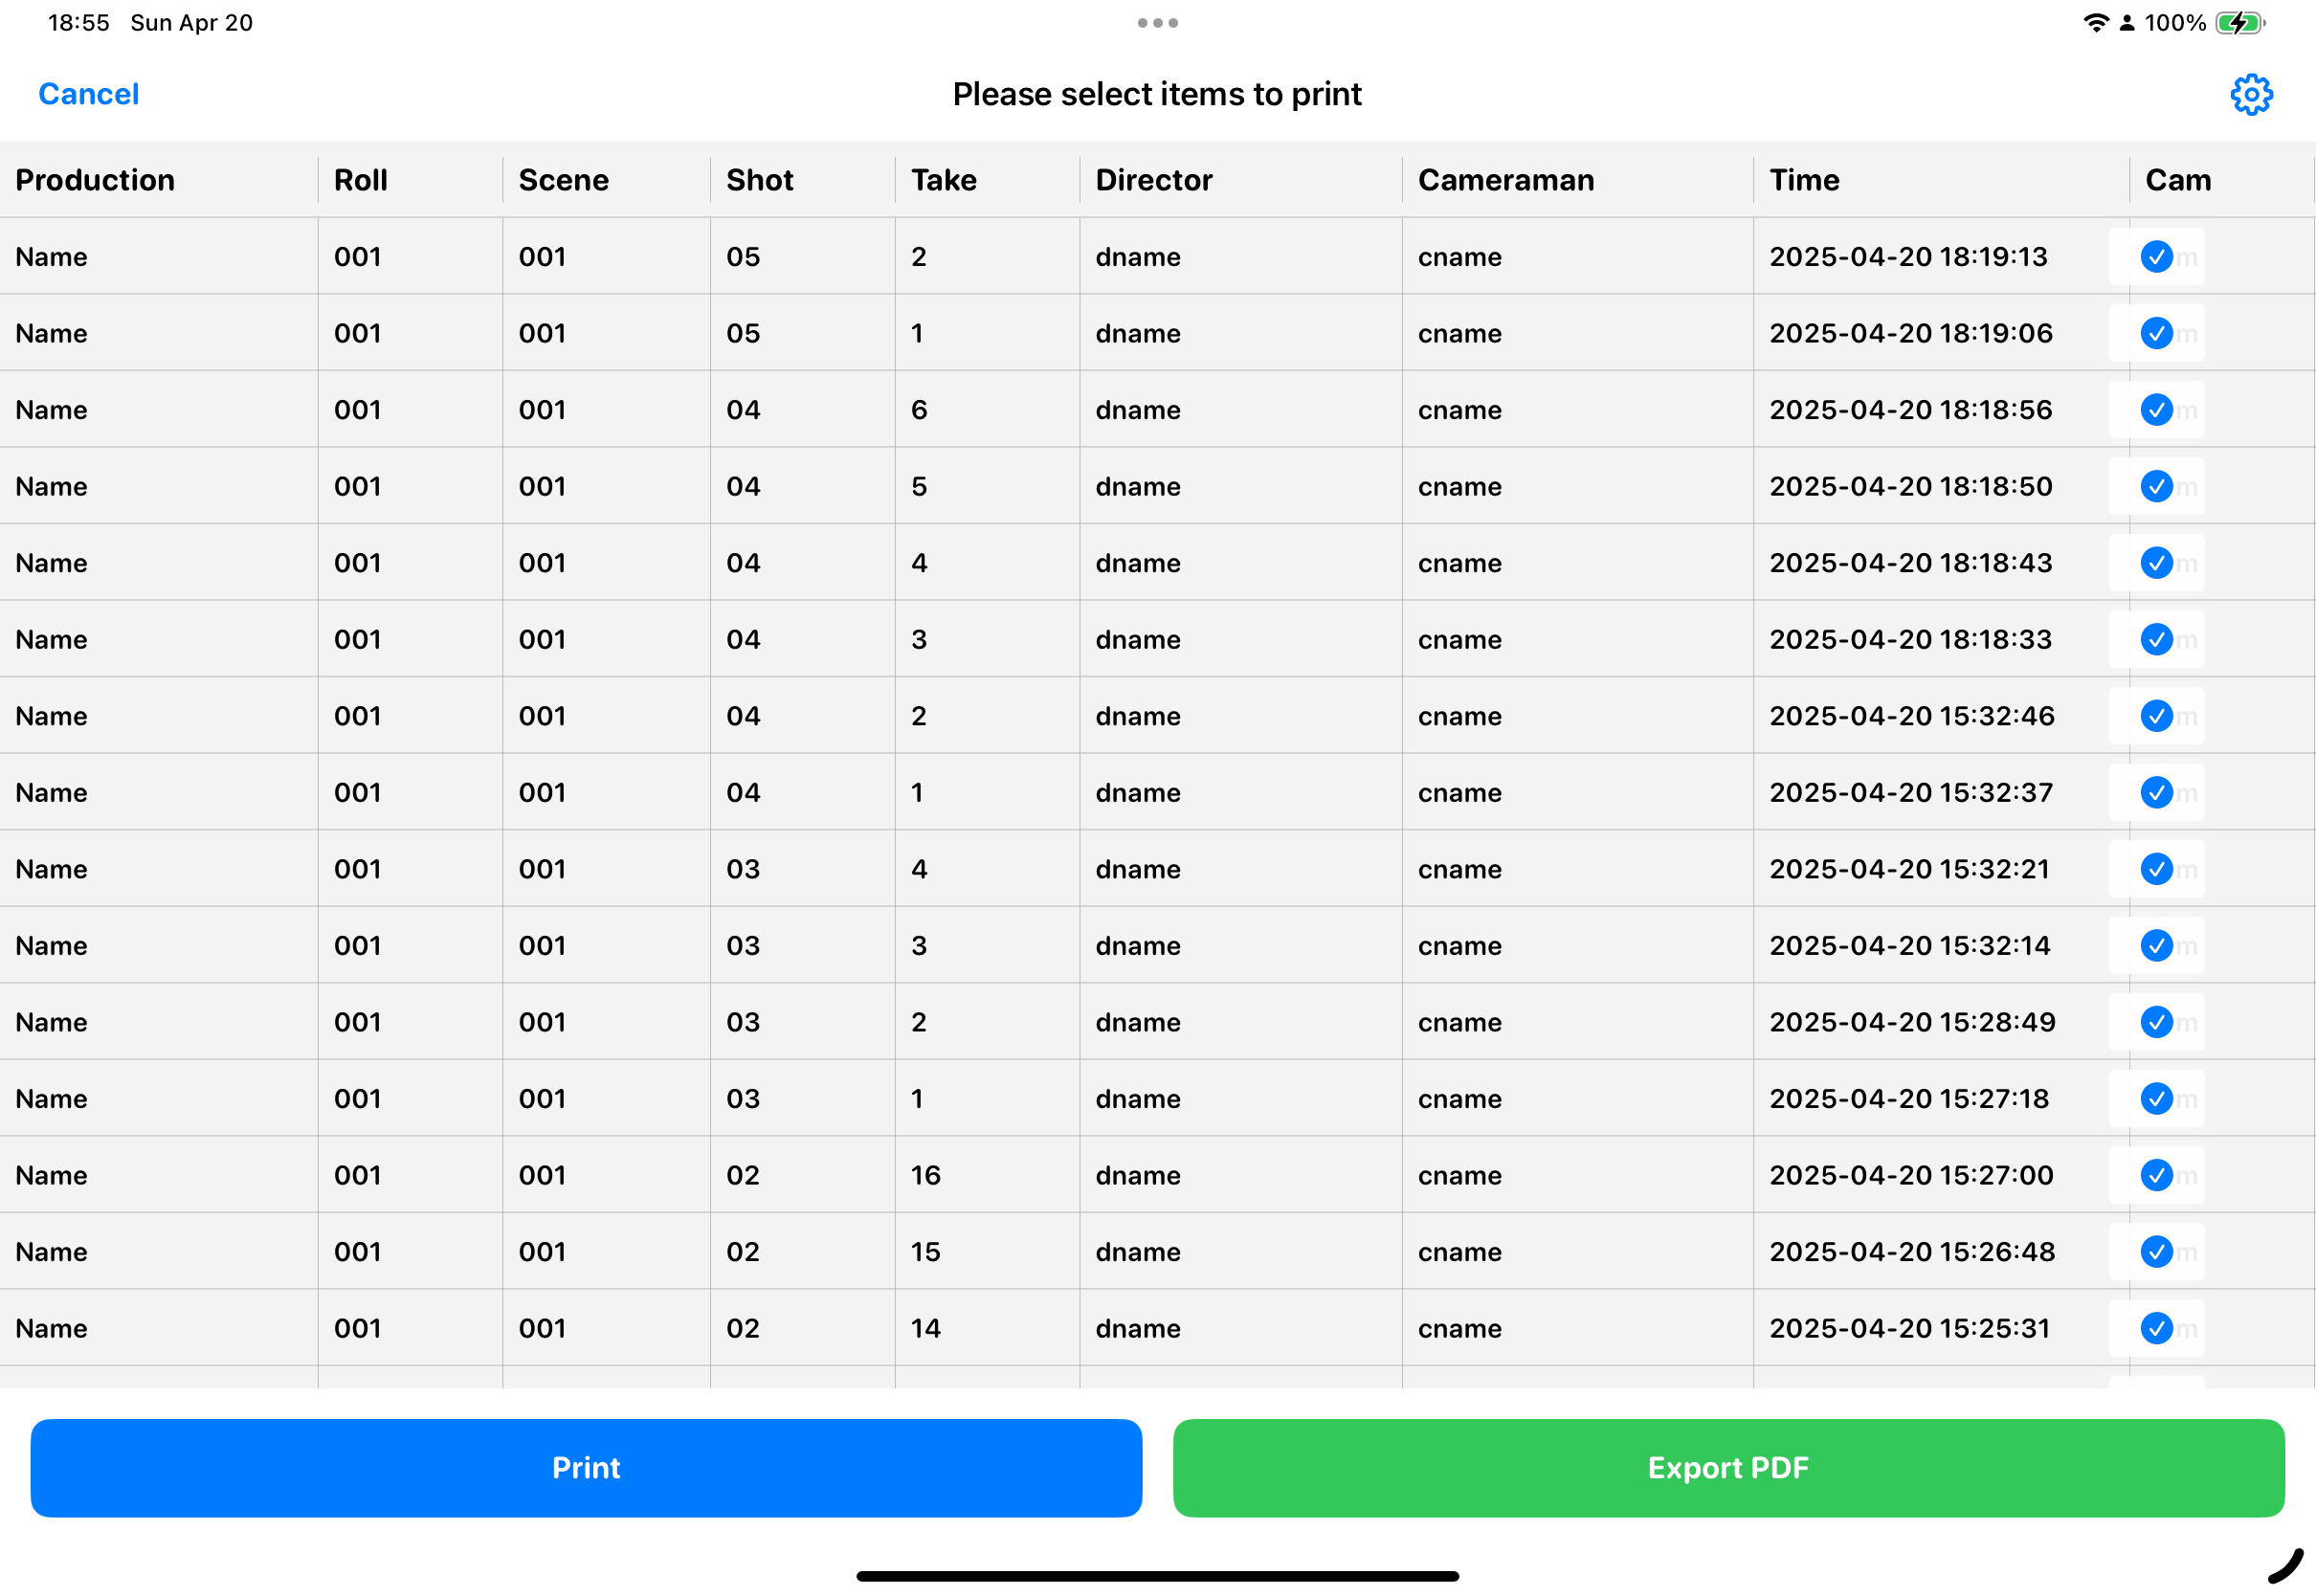Tap the Production column header
The height and width of the screenshot is (1596, 2316).
point(95,180)
